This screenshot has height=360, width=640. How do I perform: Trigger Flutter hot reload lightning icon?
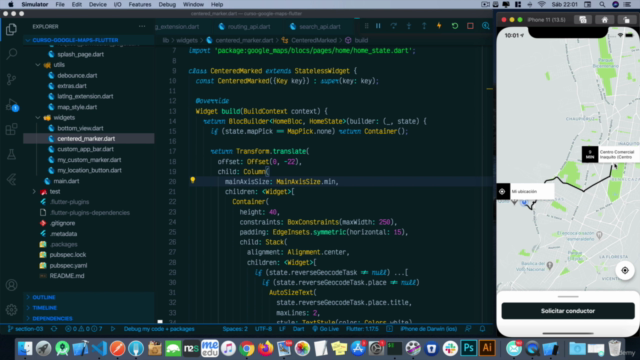tap(439, 26)
